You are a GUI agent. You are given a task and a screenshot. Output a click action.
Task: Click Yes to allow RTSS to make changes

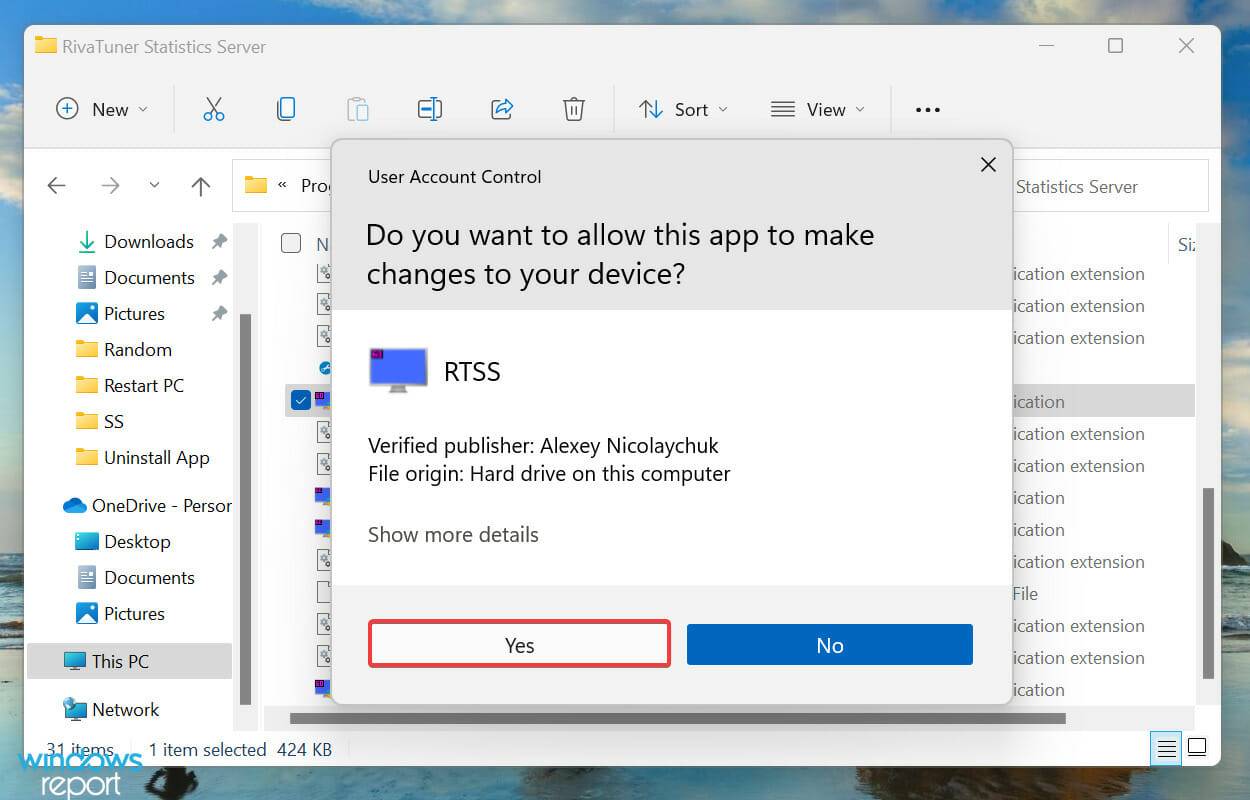coord(519,644)
